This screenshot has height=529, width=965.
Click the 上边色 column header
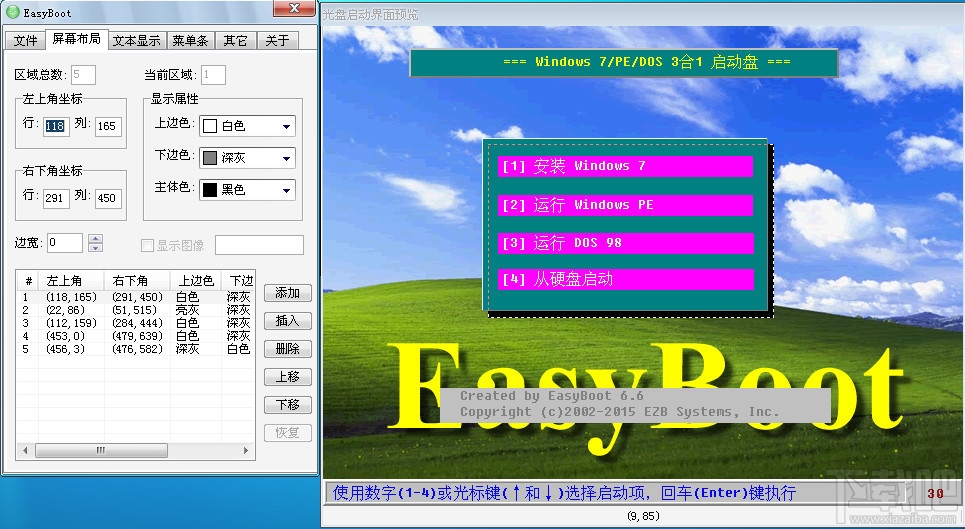[196, 280]
